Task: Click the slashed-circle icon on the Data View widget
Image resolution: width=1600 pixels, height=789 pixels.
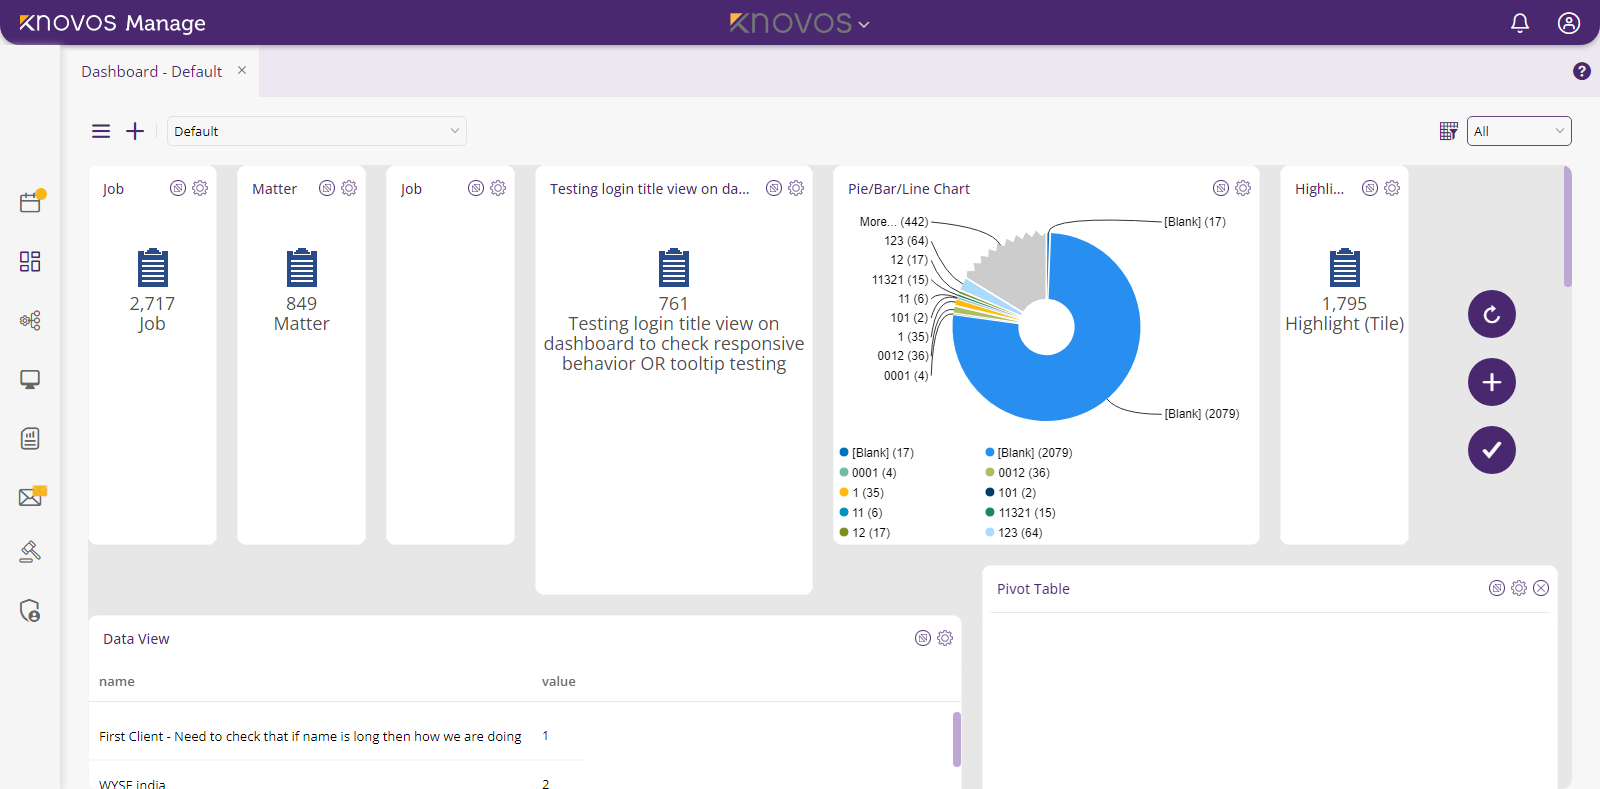Action: click(x=923, y=638)
